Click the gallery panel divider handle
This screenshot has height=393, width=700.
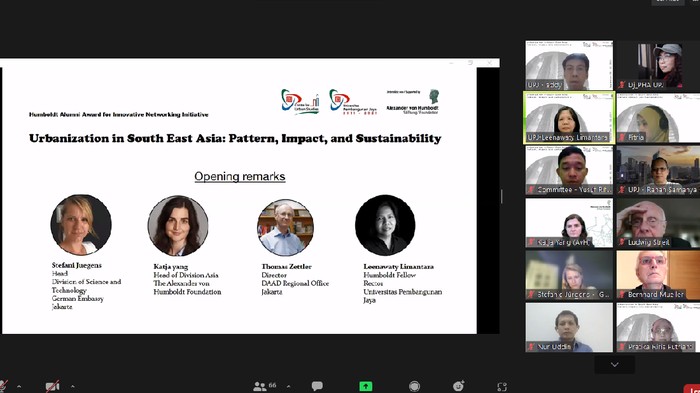click(x=501, y=196)
